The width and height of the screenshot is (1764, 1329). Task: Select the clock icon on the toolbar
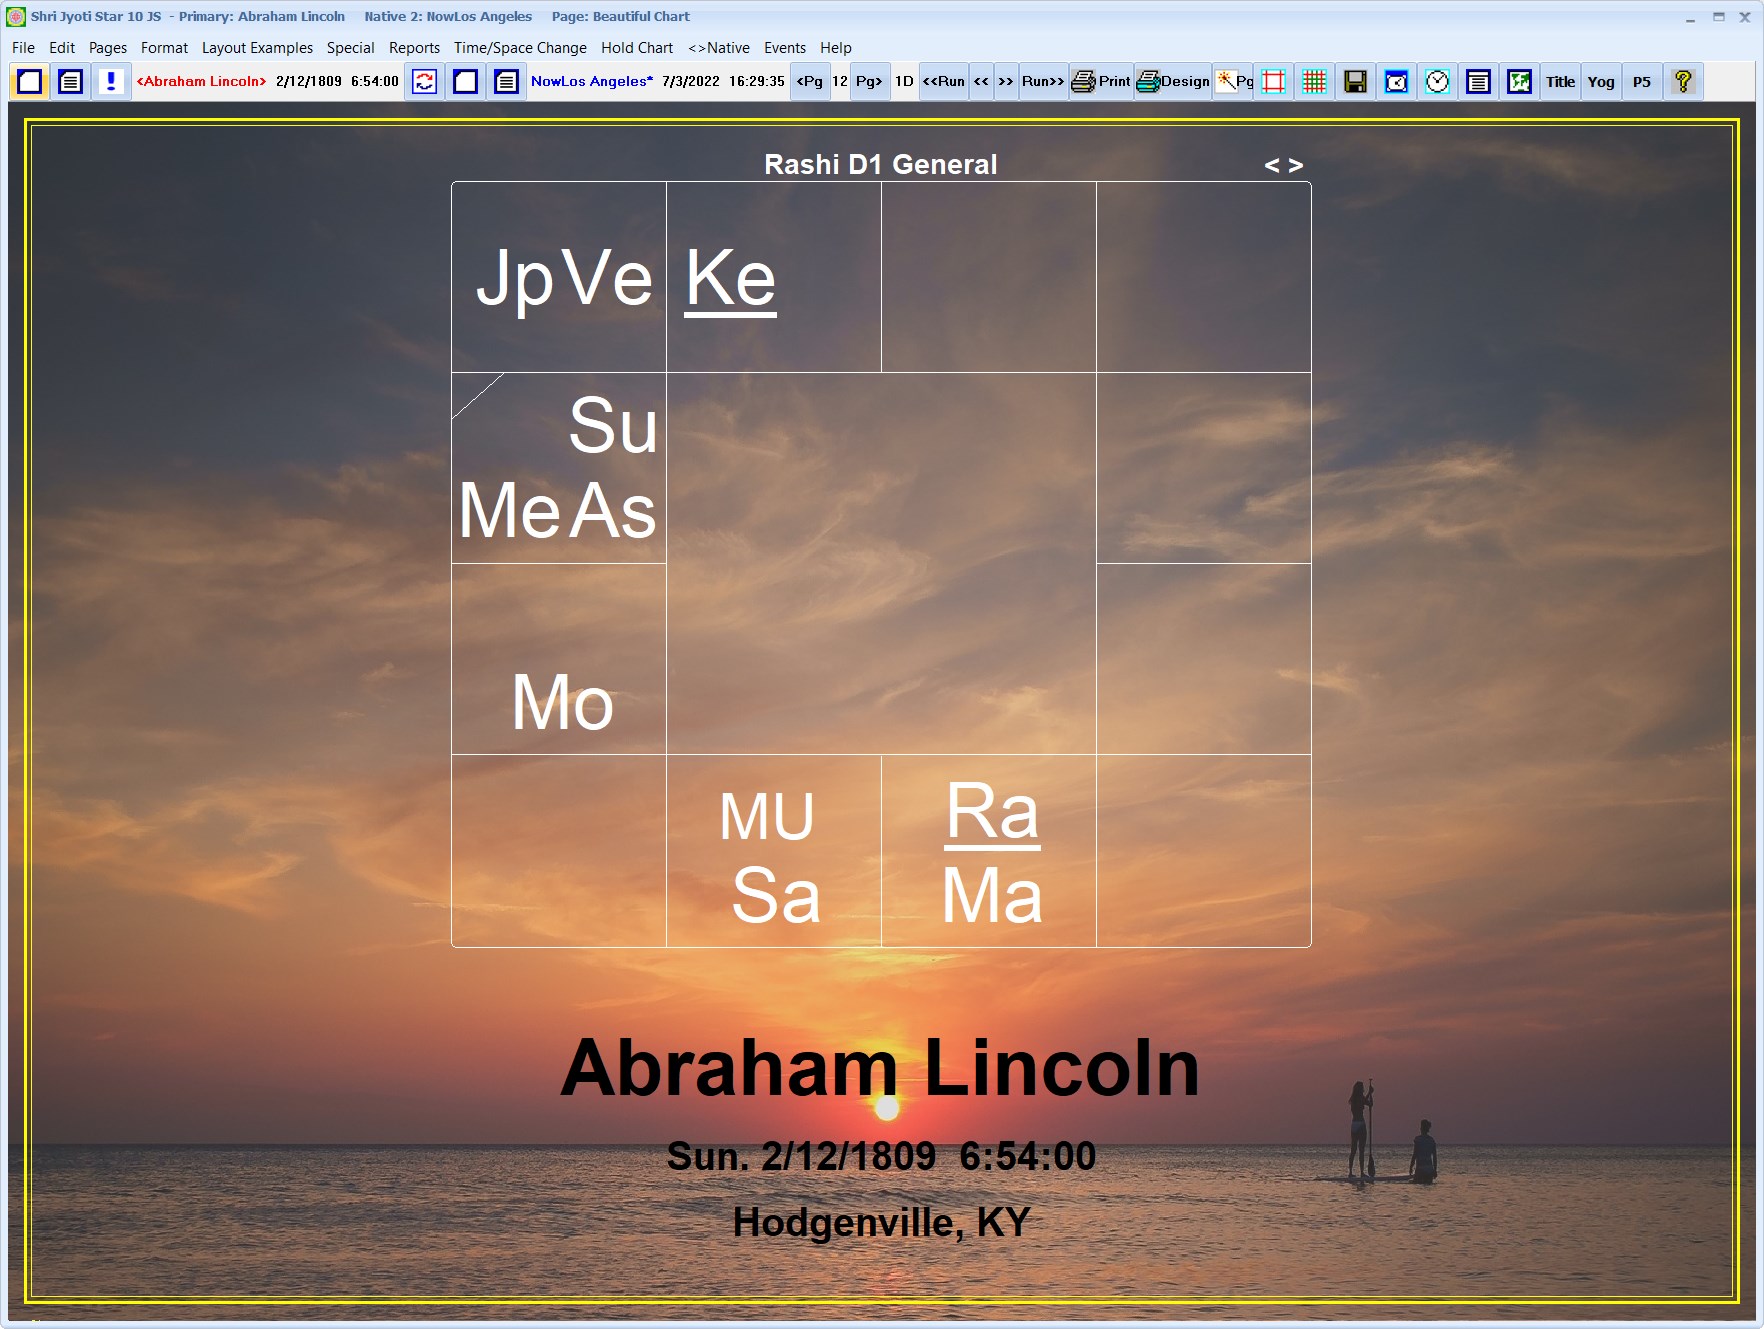pyautogui.click(x=1438, y=82)
